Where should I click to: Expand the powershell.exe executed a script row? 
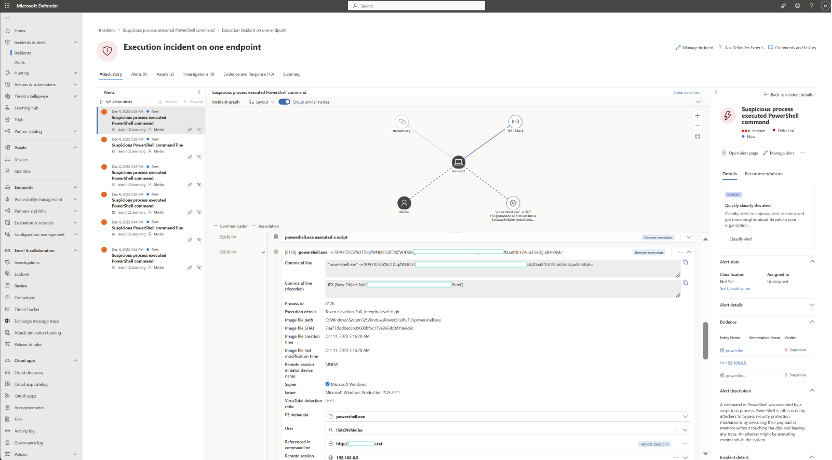(689, 237)
